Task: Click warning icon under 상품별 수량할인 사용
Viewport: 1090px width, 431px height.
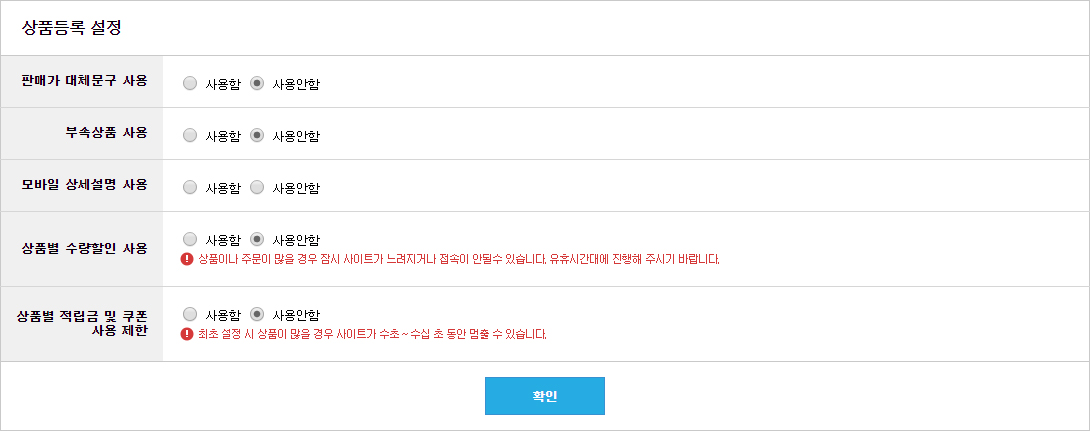Action: tap(186, 259)
